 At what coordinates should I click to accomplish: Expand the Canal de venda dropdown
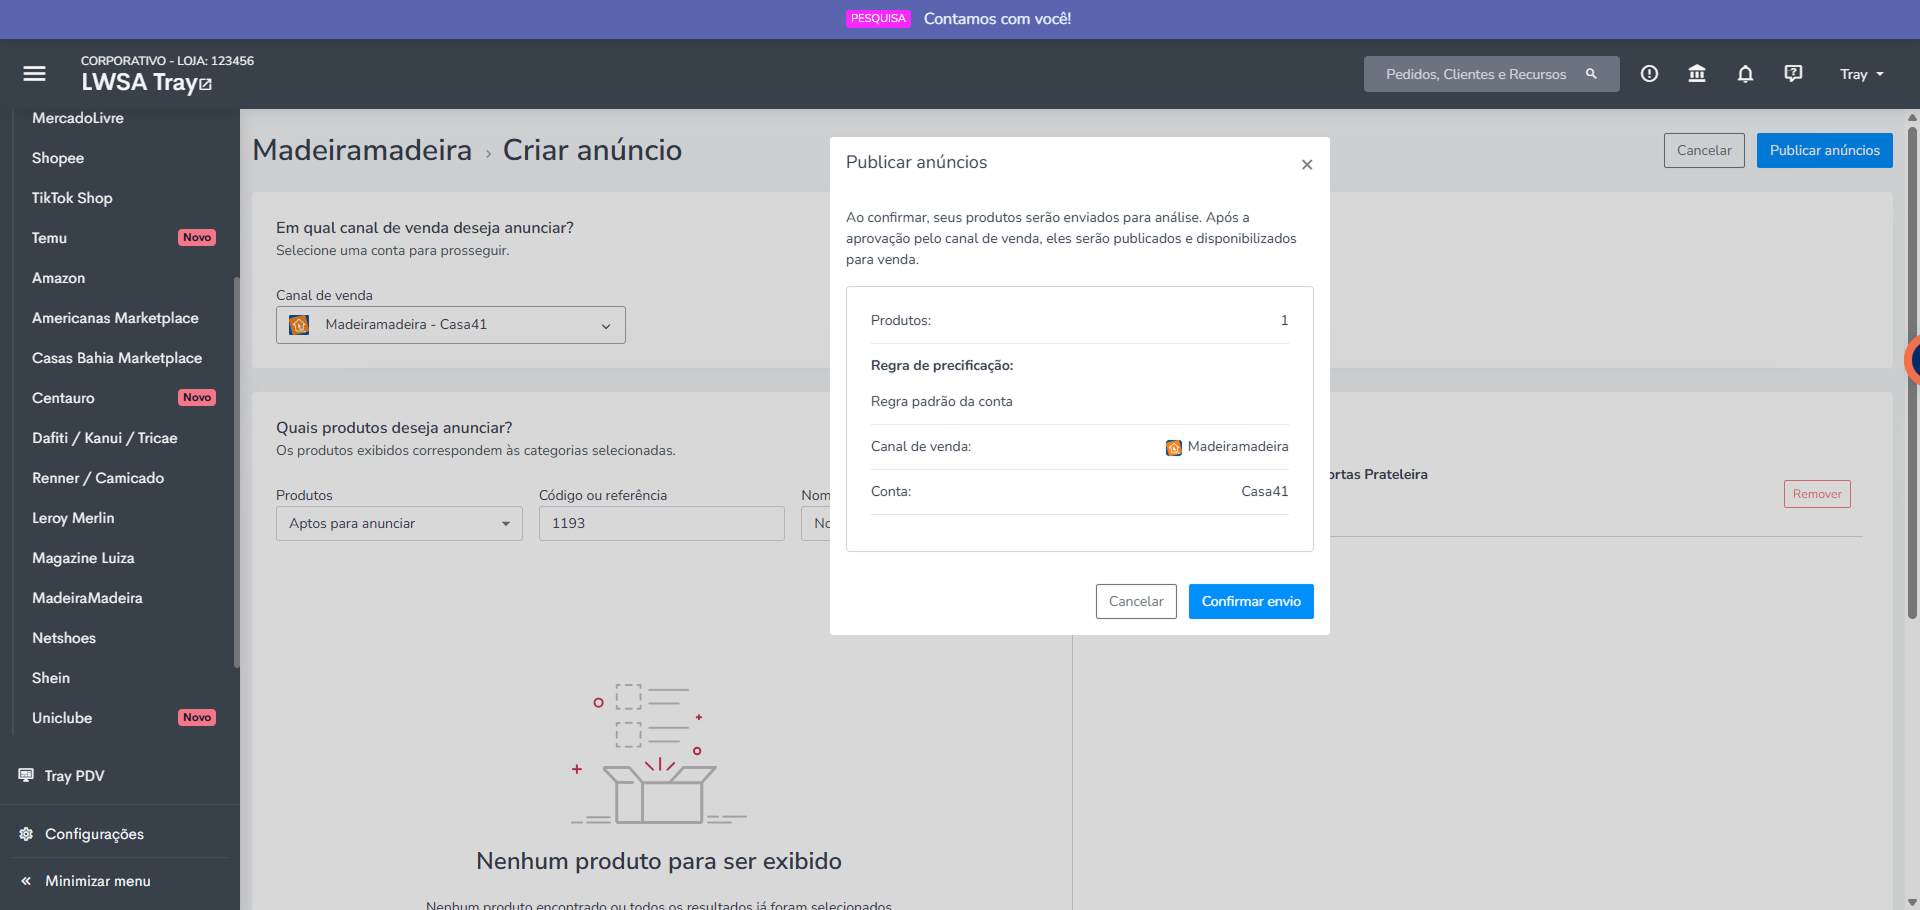pos(451,325)
